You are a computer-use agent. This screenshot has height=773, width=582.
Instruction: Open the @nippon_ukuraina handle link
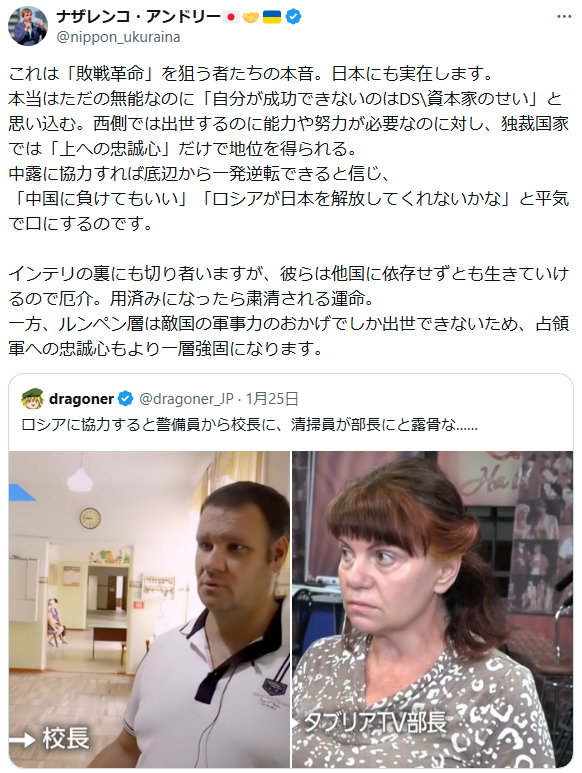coord(118,37)
